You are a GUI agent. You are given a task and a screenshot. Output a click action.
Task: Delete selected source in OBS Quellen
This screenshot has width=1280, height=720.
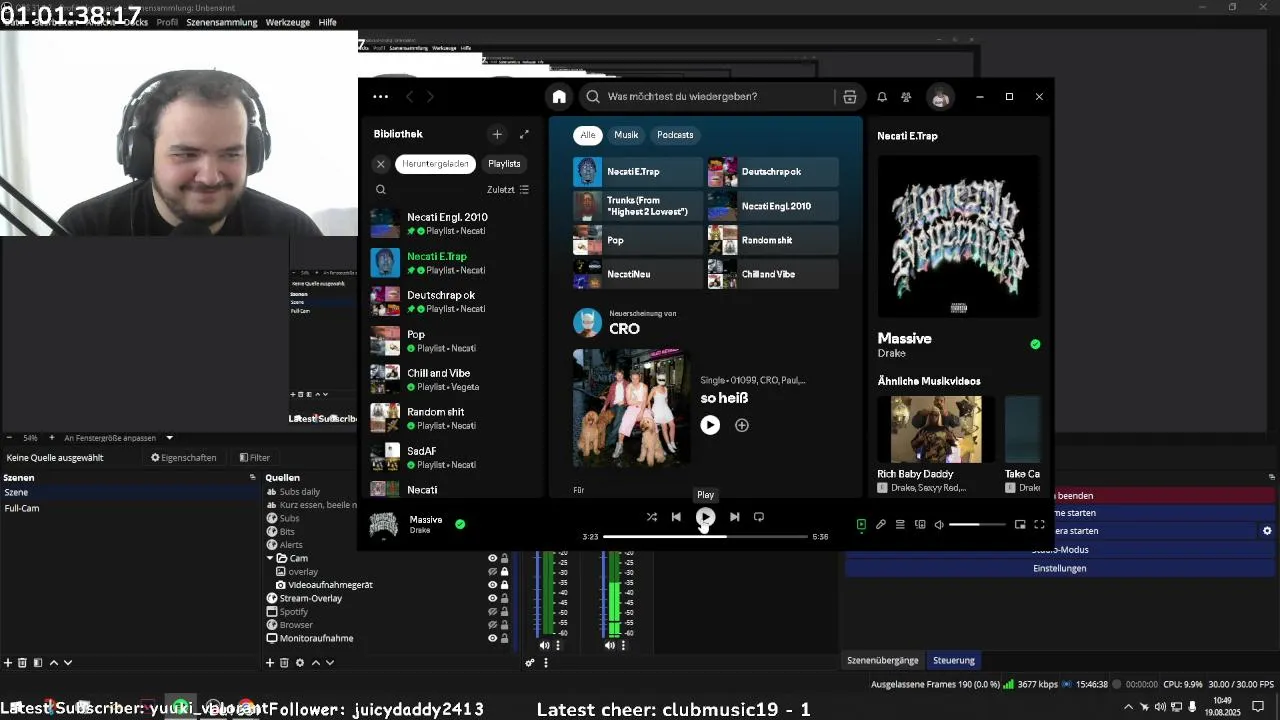tap(284, 662)
